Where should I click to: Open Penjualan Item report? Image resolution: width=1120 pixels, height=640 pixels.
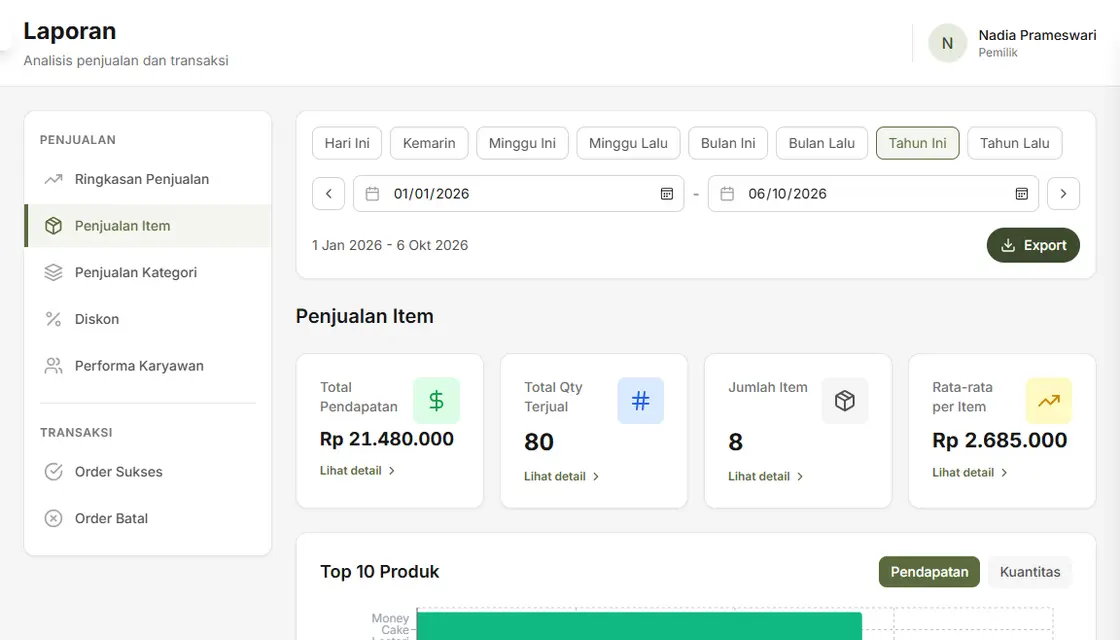pos(148,226)
